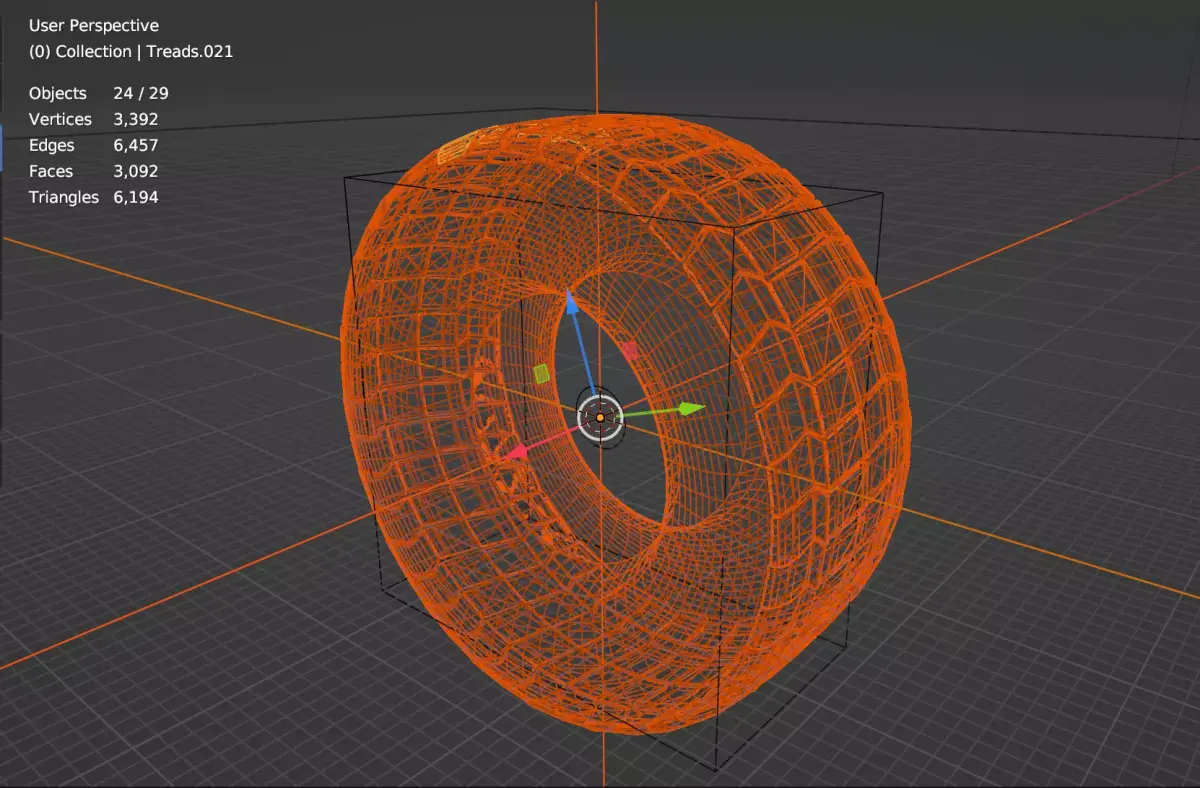
Task: Grab the blue Z-axis gizmo arrow
Action: pyautogui.click(x=571, y=300)
